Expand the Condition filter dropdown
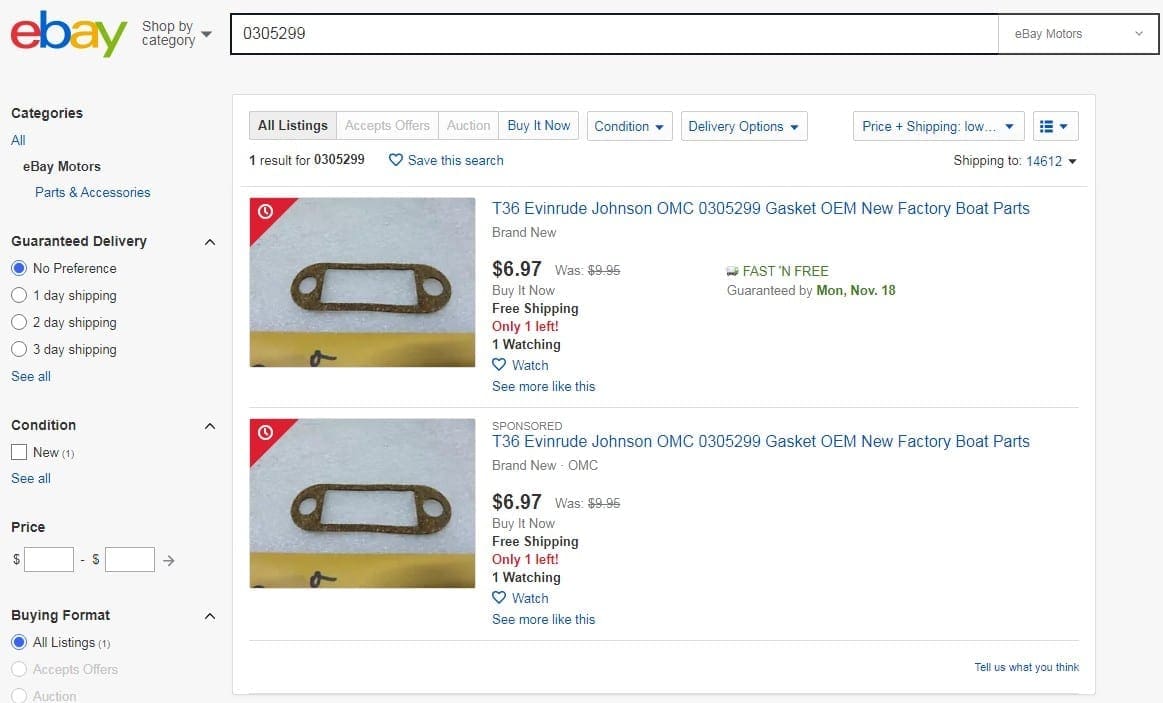Screen dimensions: 1163x703 [629, 126]
